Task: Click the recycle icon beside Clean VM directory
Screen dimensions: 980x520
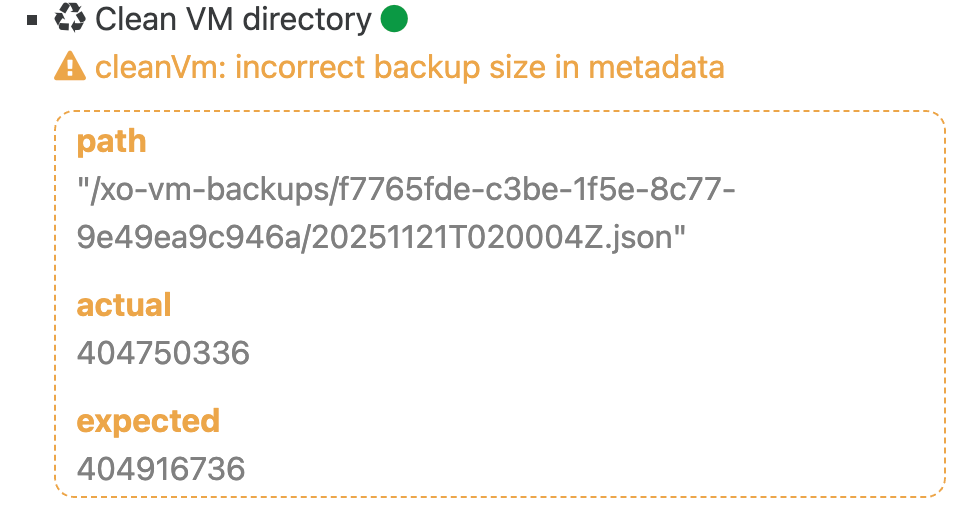Action: pos(70,19)
